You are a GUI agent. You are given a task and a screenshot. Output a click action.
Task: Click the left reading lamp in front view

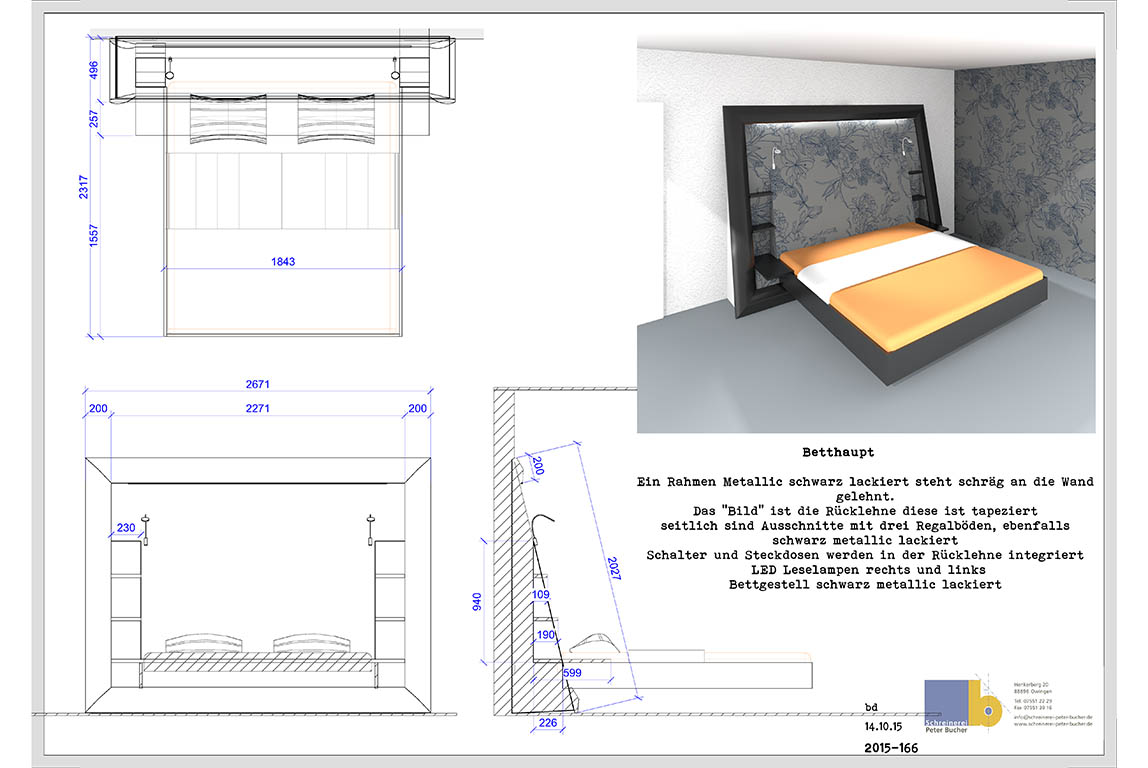[145, 530]
